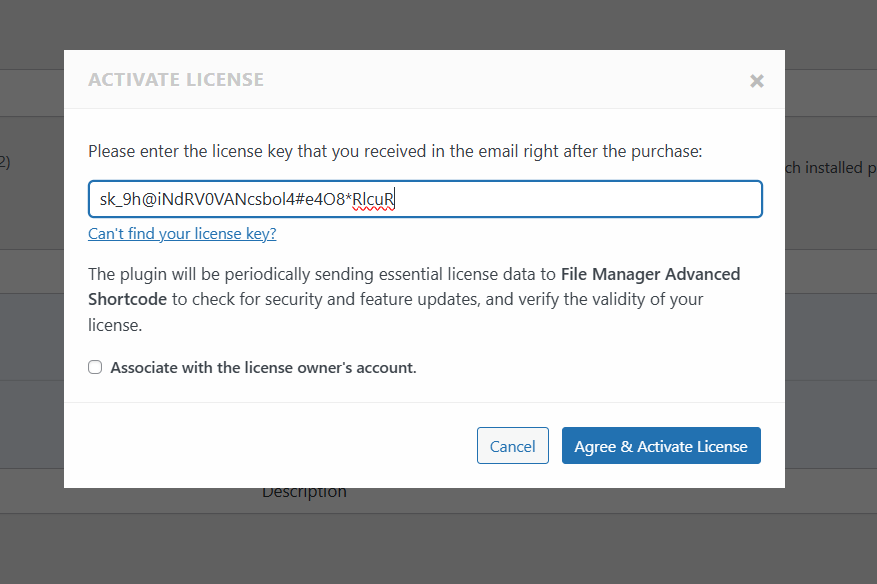
Task: Click the ACTIVATE LICENSE dialog title
Action: (176, 79)
